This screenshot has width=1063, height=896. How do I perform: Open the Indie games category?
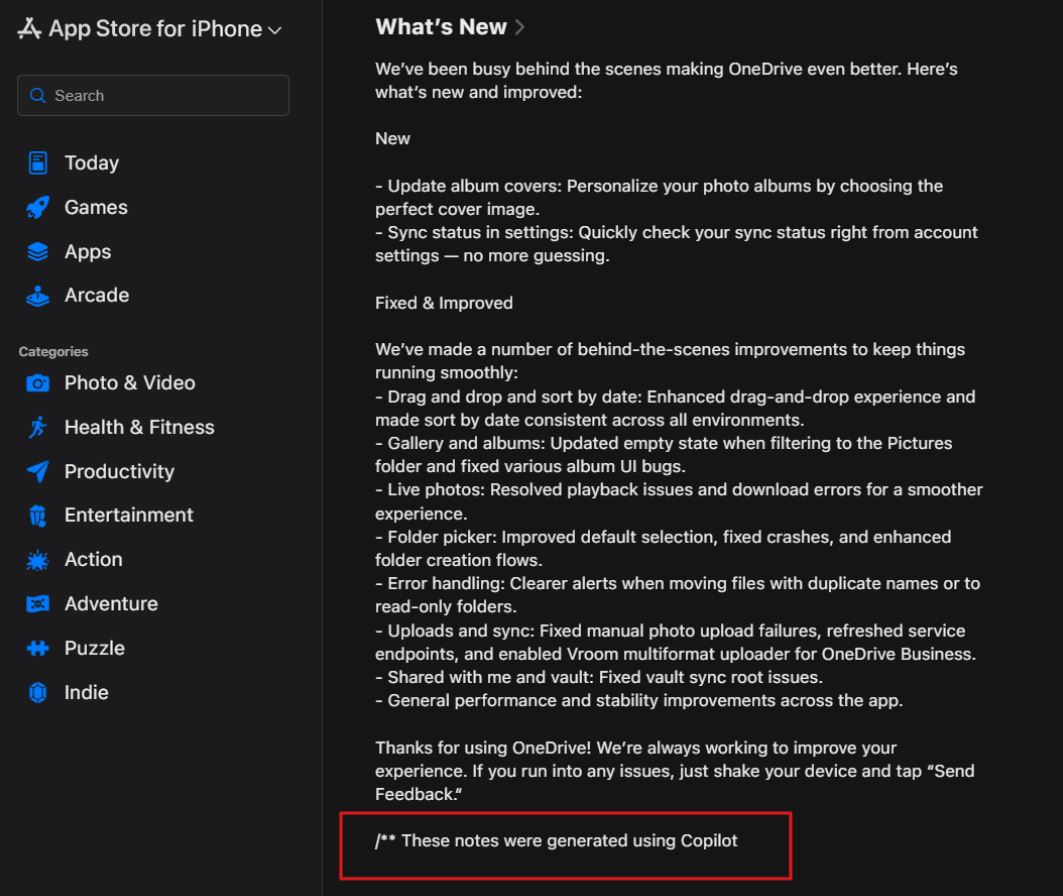[86, 692]
